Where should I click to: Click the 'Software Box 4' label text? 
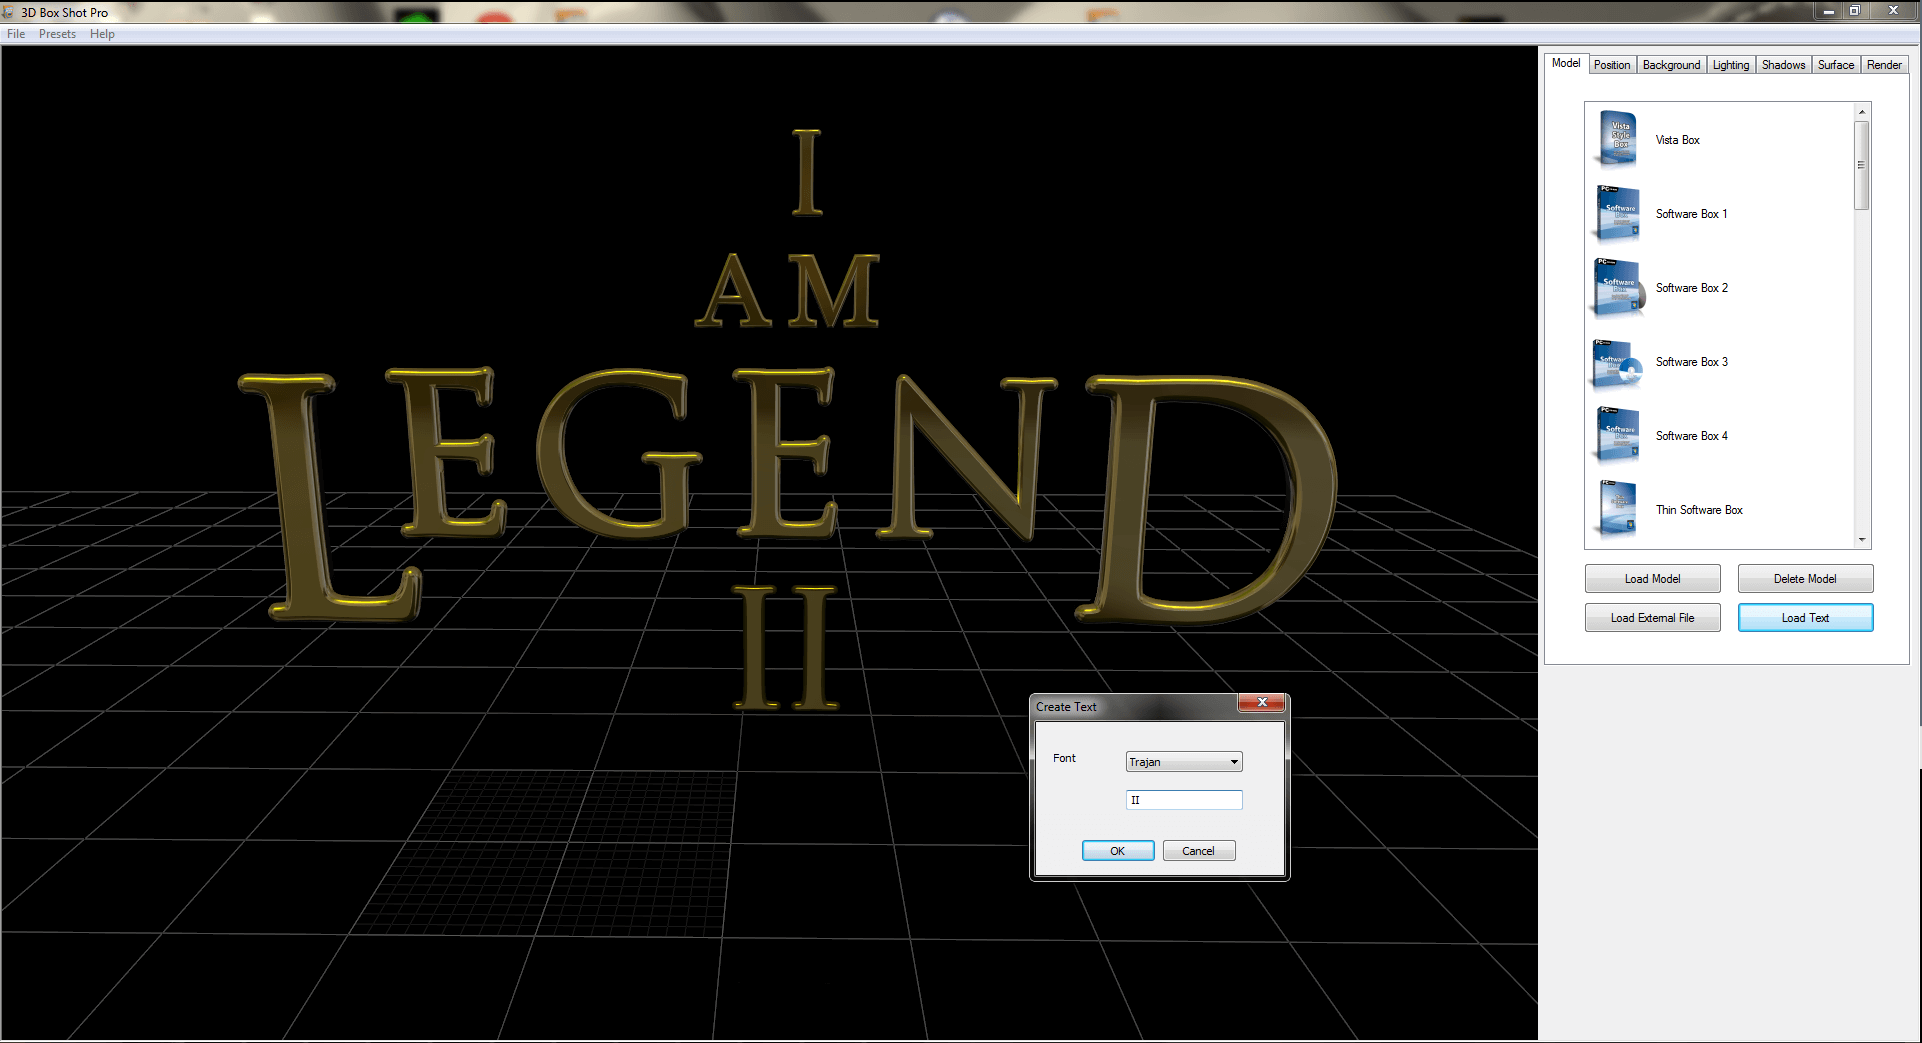pos(1691,436)
